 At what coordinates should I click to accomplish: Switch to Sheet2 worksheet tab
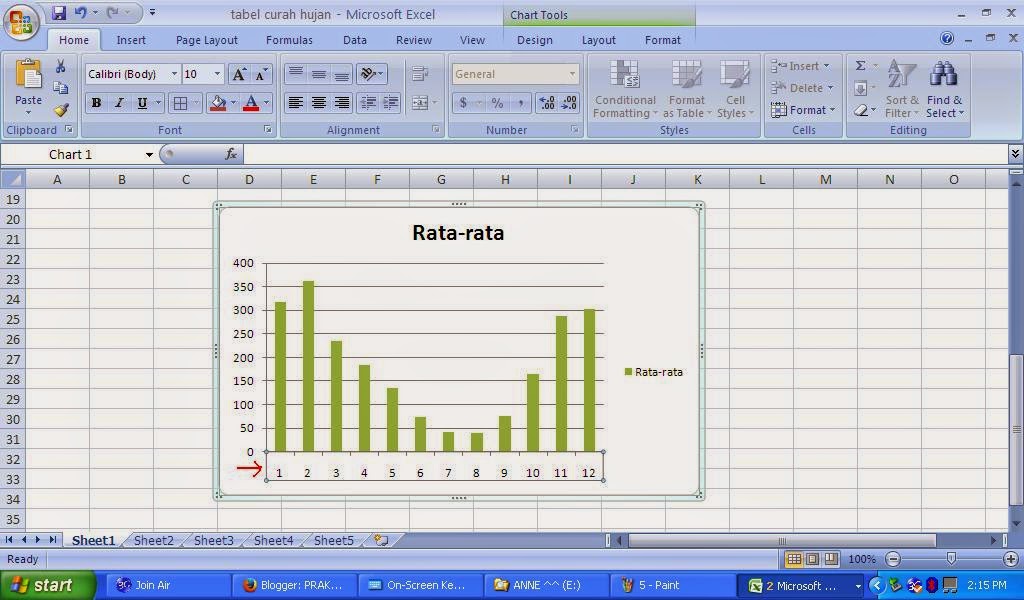(153, 540)
